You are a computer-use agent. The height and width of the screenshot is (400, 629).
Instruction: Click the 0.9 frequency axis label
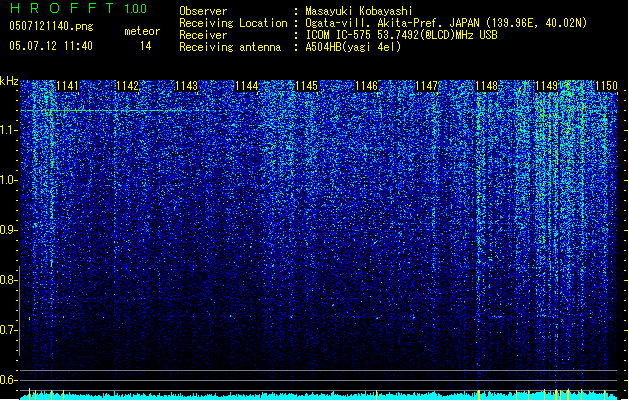pos(8,230)
